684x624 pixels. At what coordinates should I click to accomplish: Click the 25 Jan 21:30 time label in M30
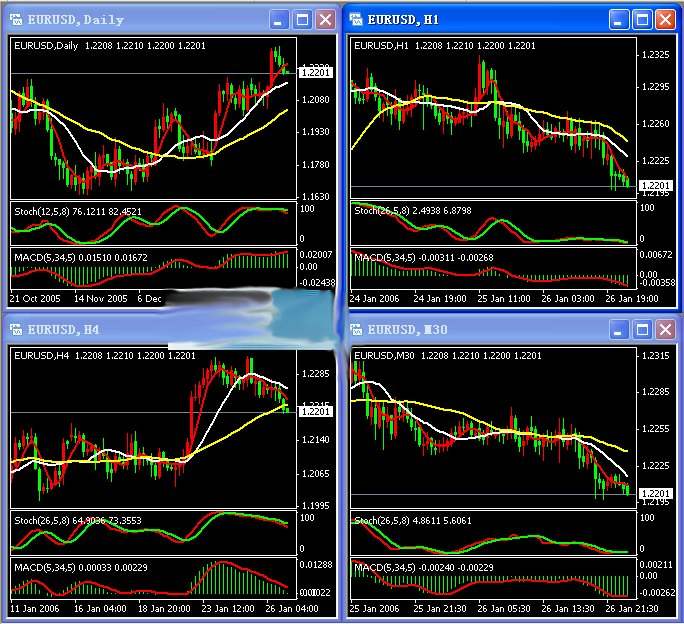pyautogui.click(x=440, y=608)
